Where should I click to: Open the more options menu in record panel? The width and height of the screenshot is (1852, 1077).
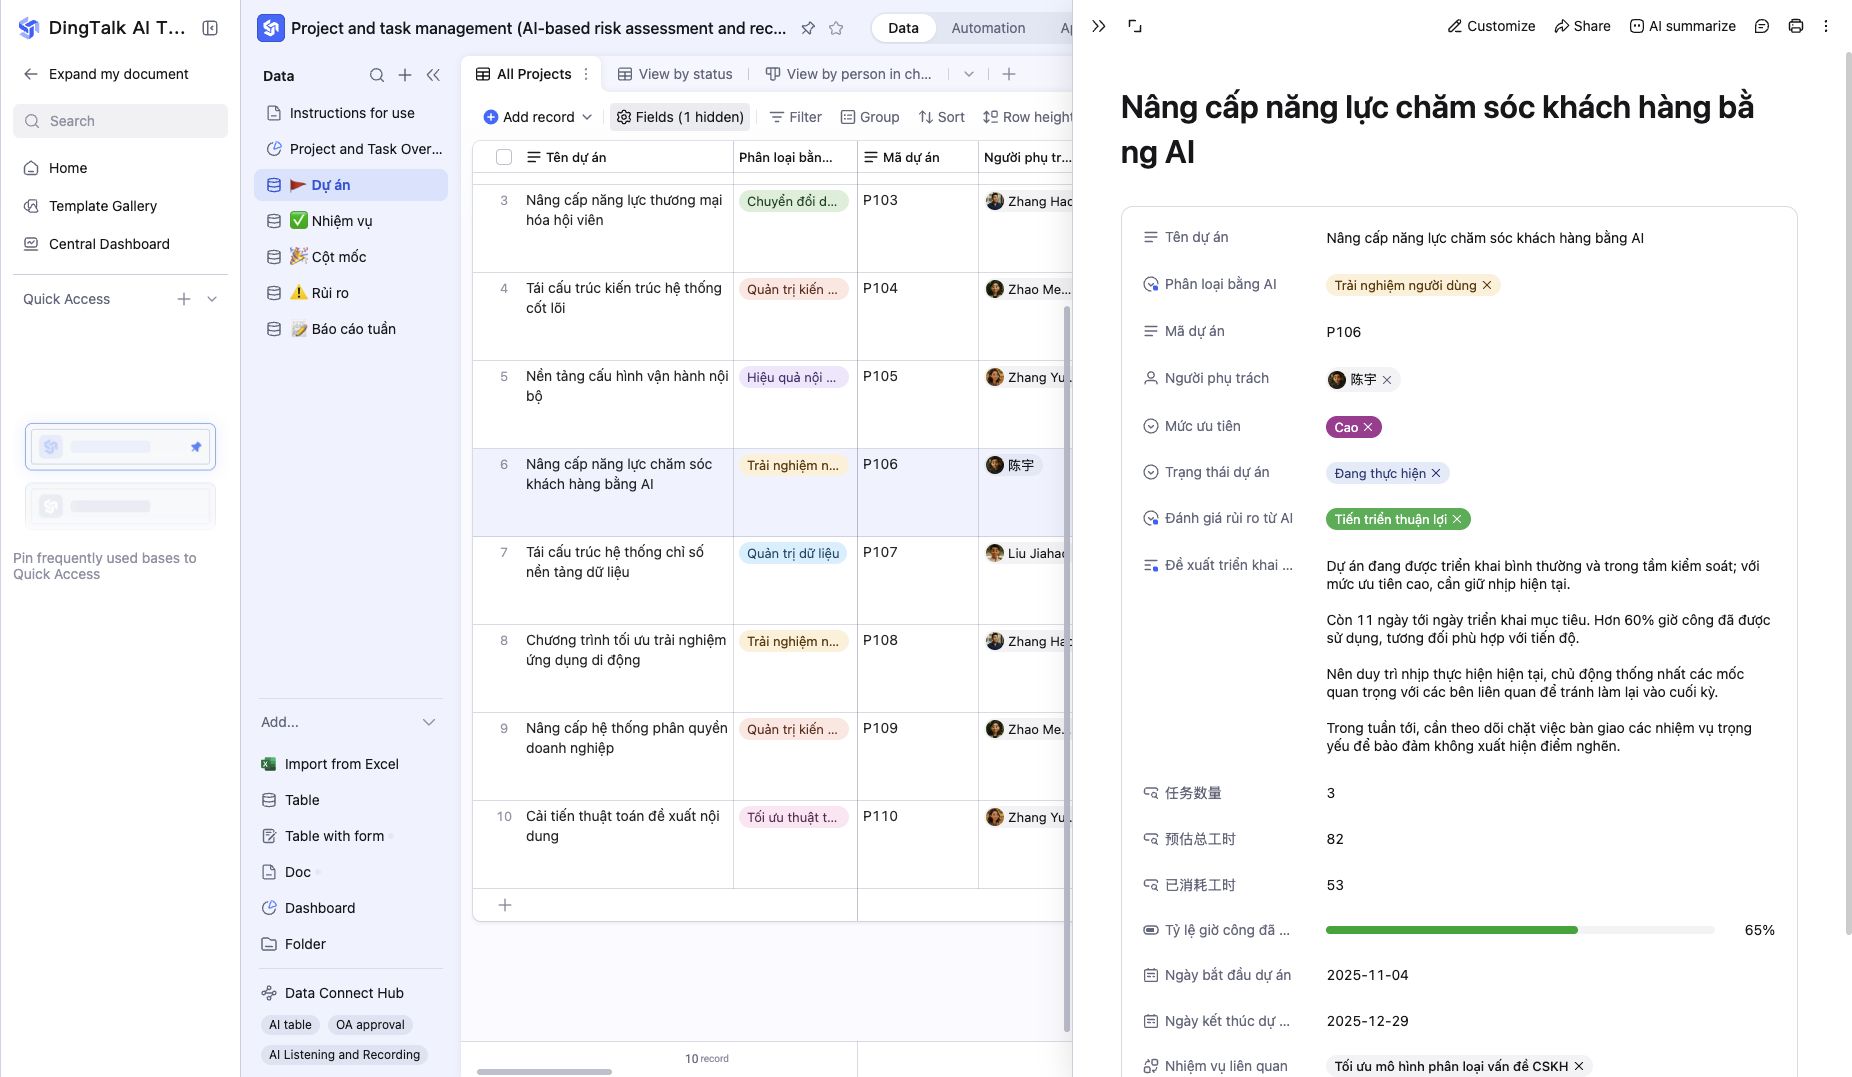pos(1826,26)
